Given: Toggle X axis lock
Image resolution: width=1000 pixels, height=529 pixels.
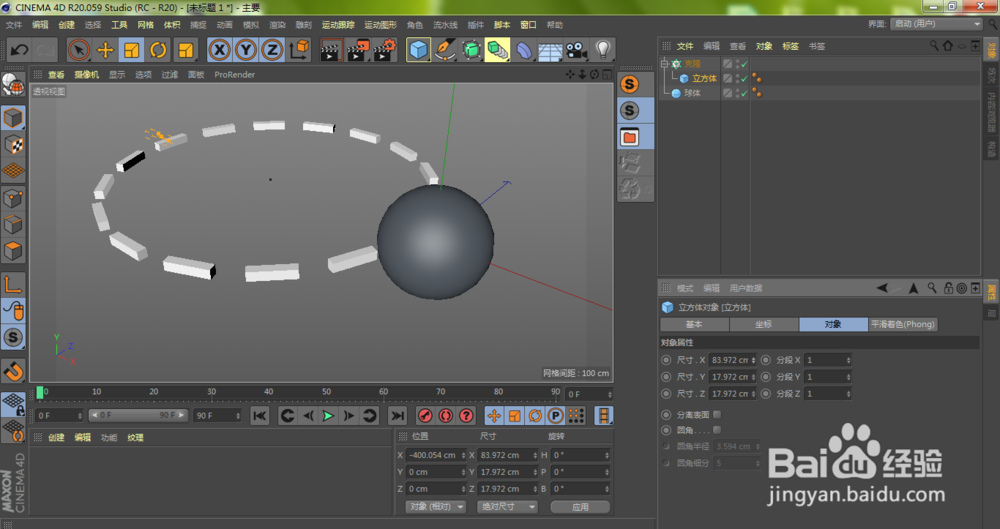Looking at the screenshot, I should [x=219, y=50].
